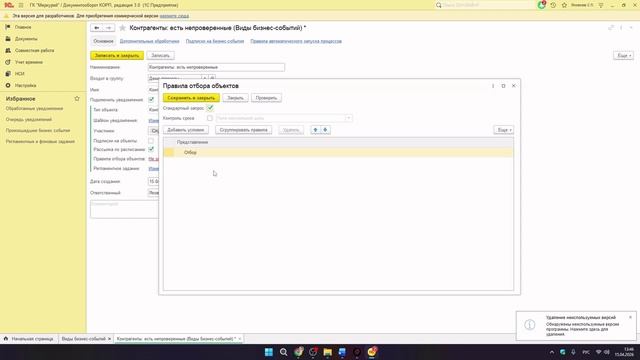Screen dimensions: 640x360
Task: Click the Сохранить и закрыть button
Action: pyautogui.click(x=191, y=98)
